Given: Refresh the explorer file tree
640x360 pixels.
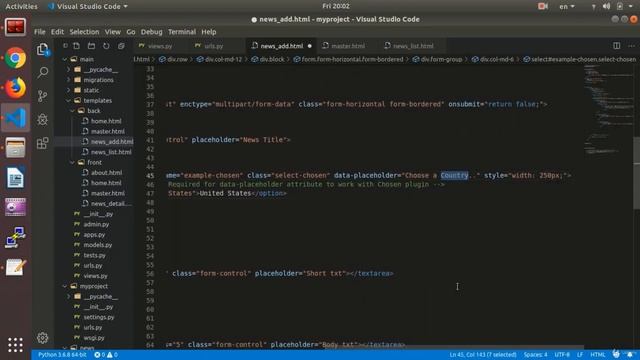Looking at the screenshot, I should (x=106, y=46).
